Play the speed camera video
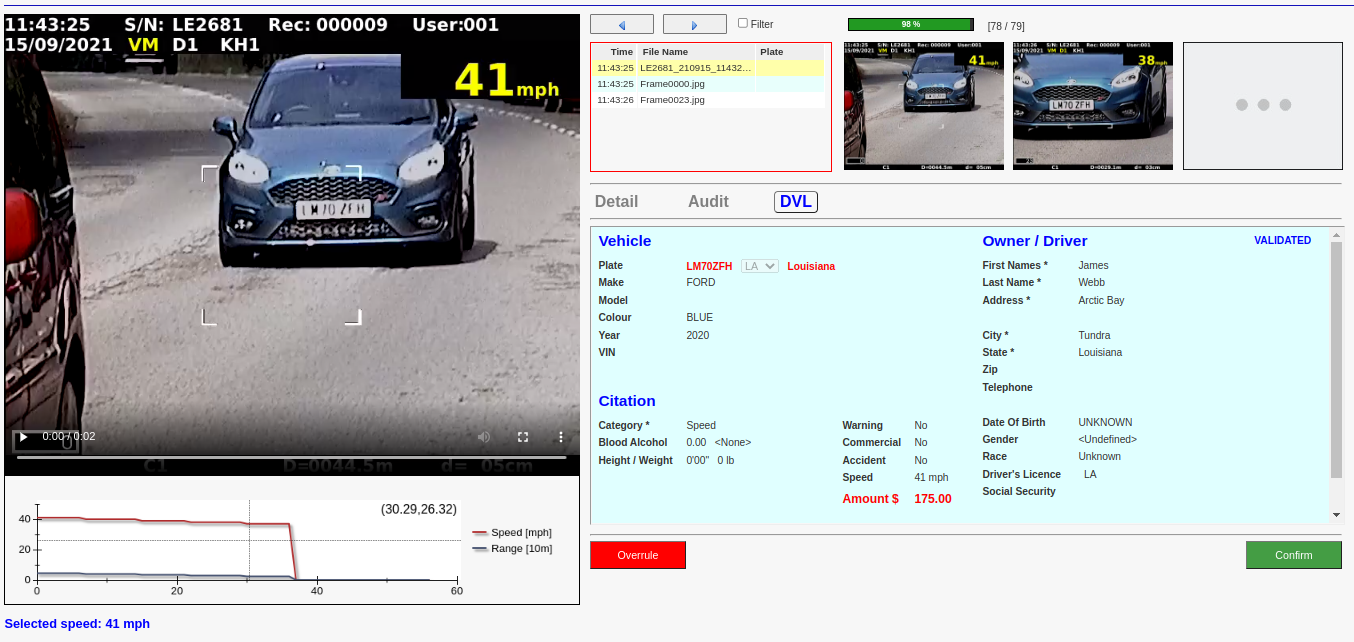The width and height of the screenshot is (1354, 642). coord(24,437)
